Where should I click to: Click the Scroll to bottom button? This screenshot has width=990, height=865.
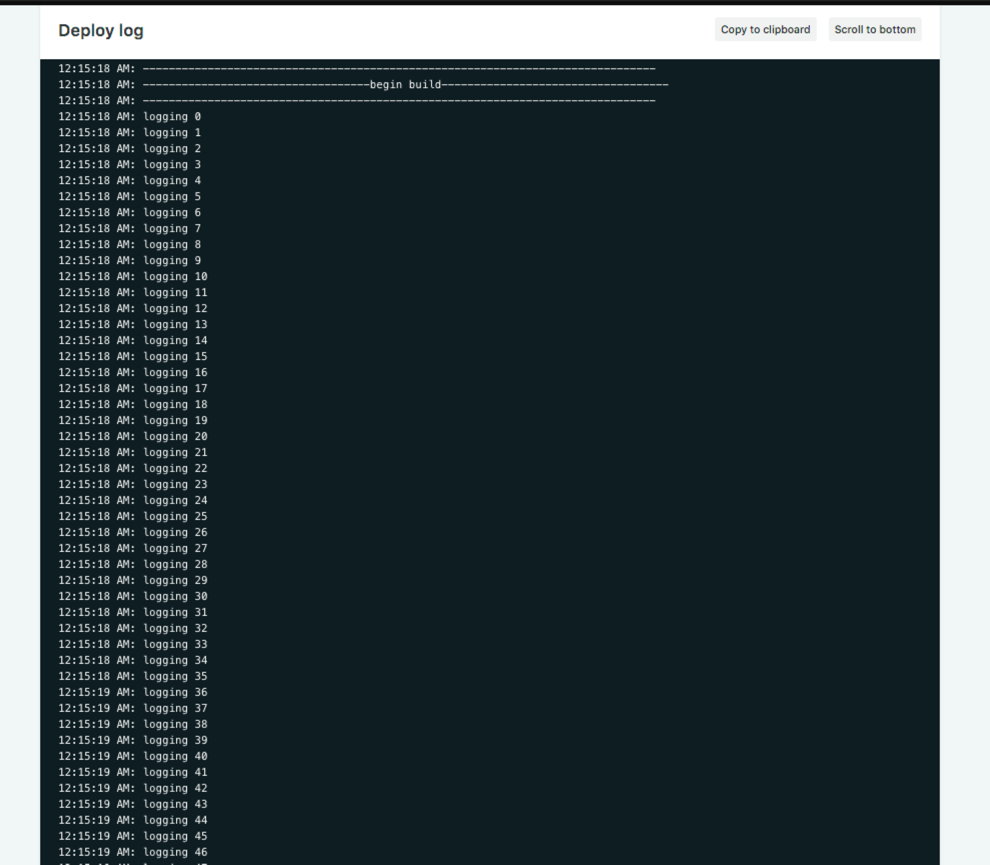point(874,29)
